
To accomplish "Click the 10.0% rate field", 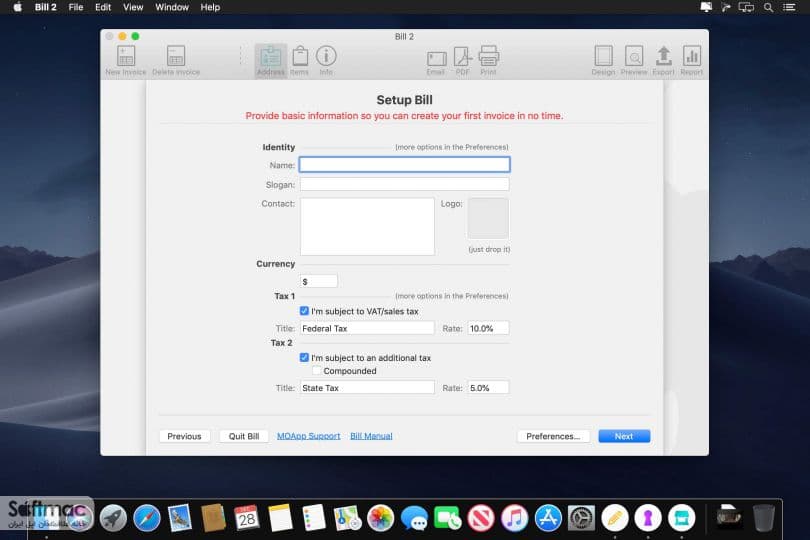I will pyautogui.click(x=488, y=328).
